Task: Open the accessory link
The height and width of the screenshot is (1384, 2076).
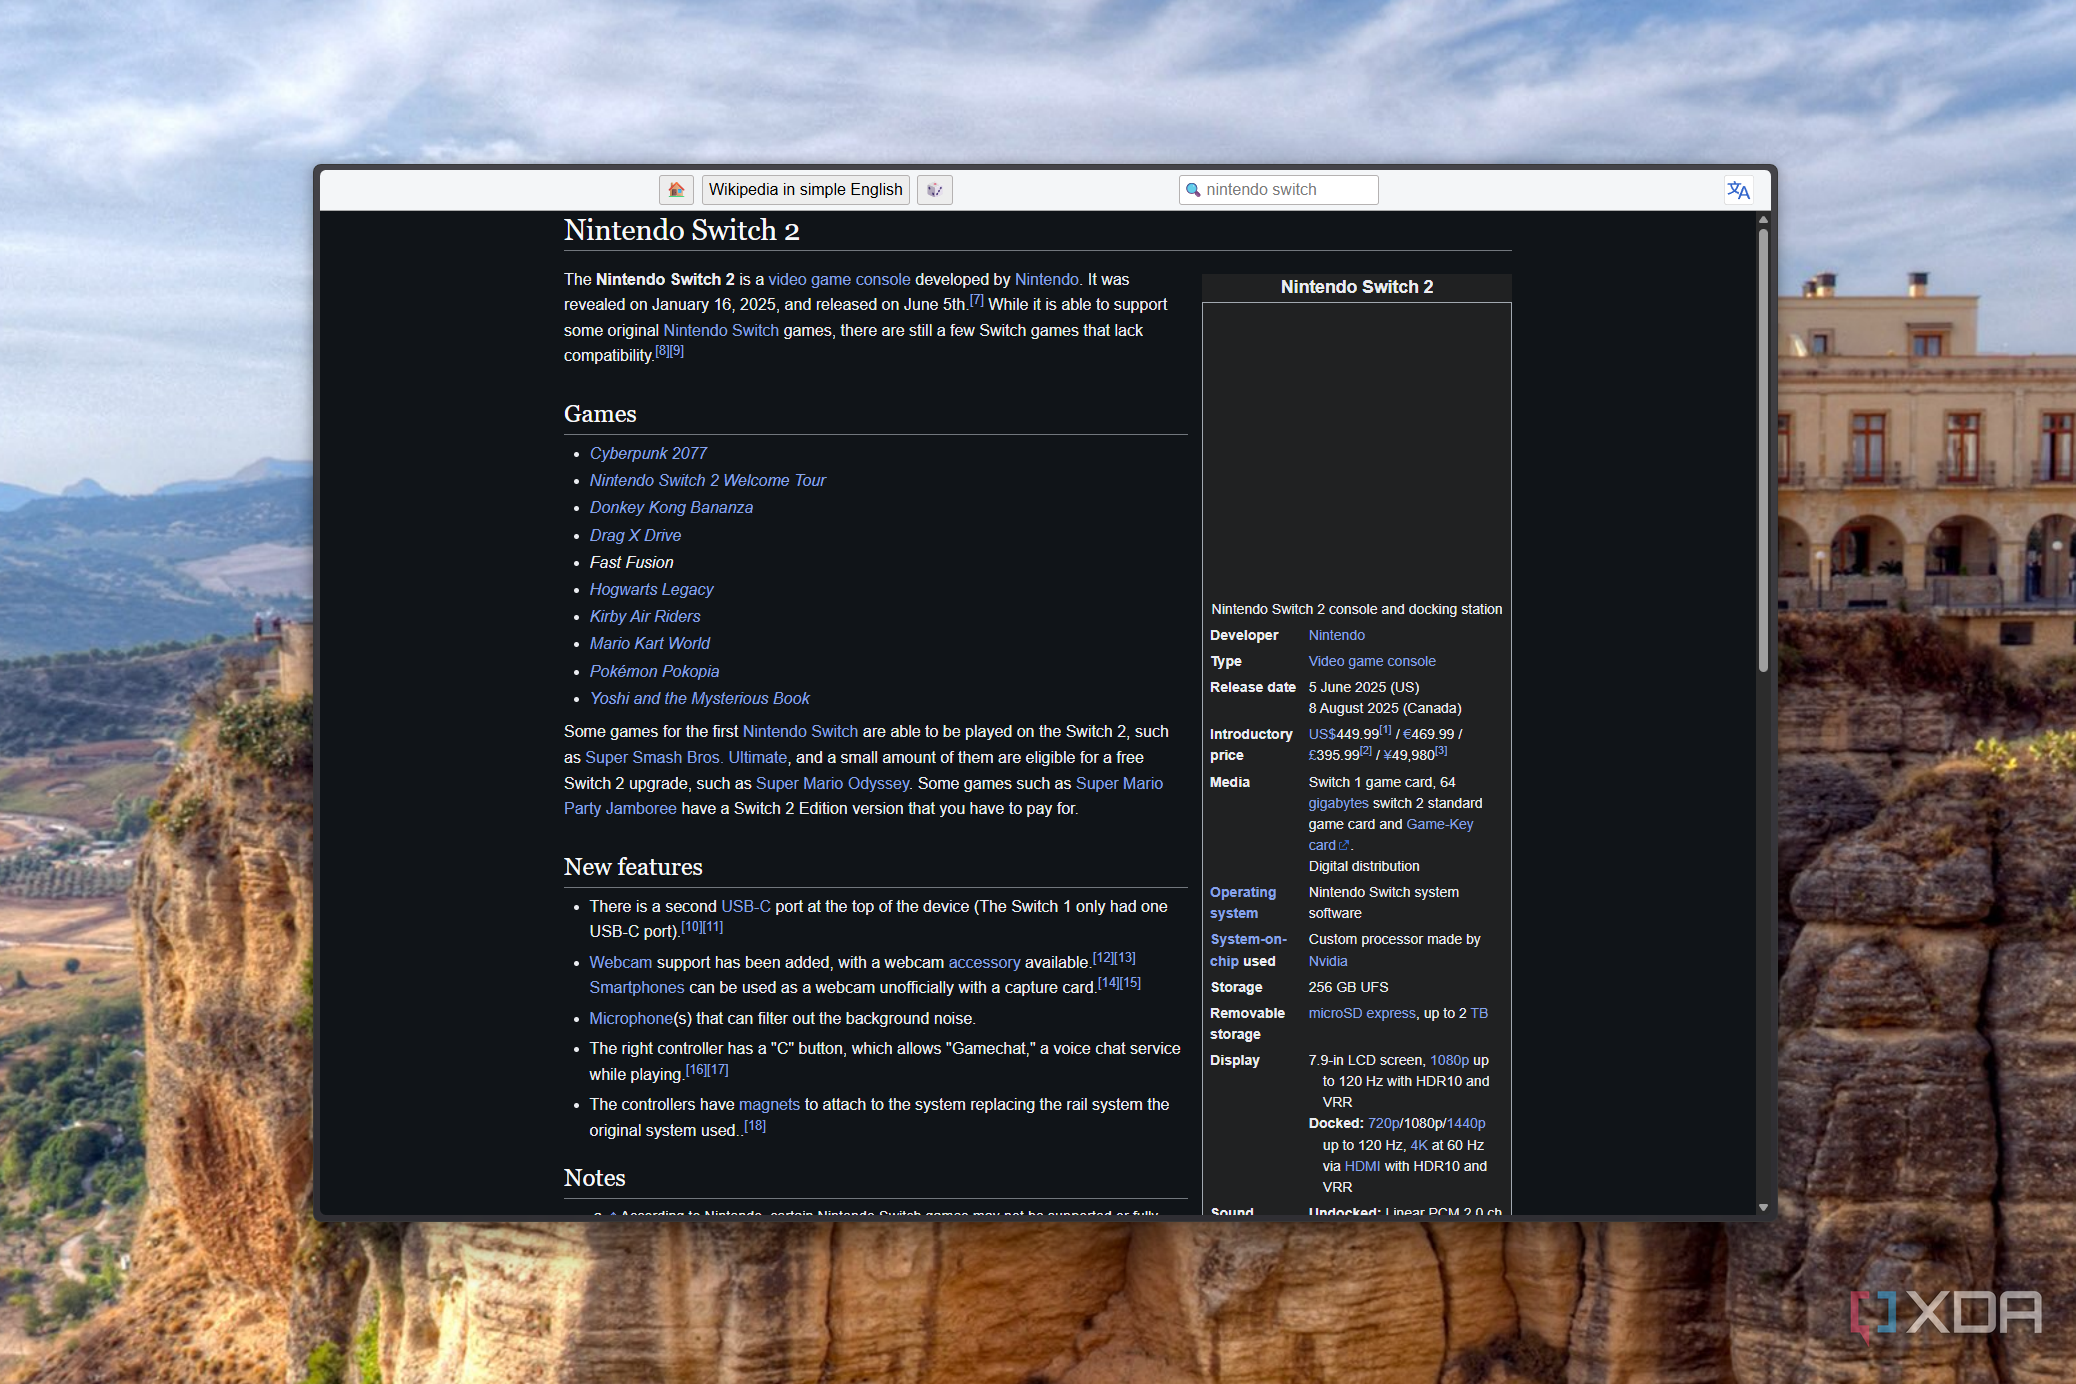Action: tap(984, 962)
